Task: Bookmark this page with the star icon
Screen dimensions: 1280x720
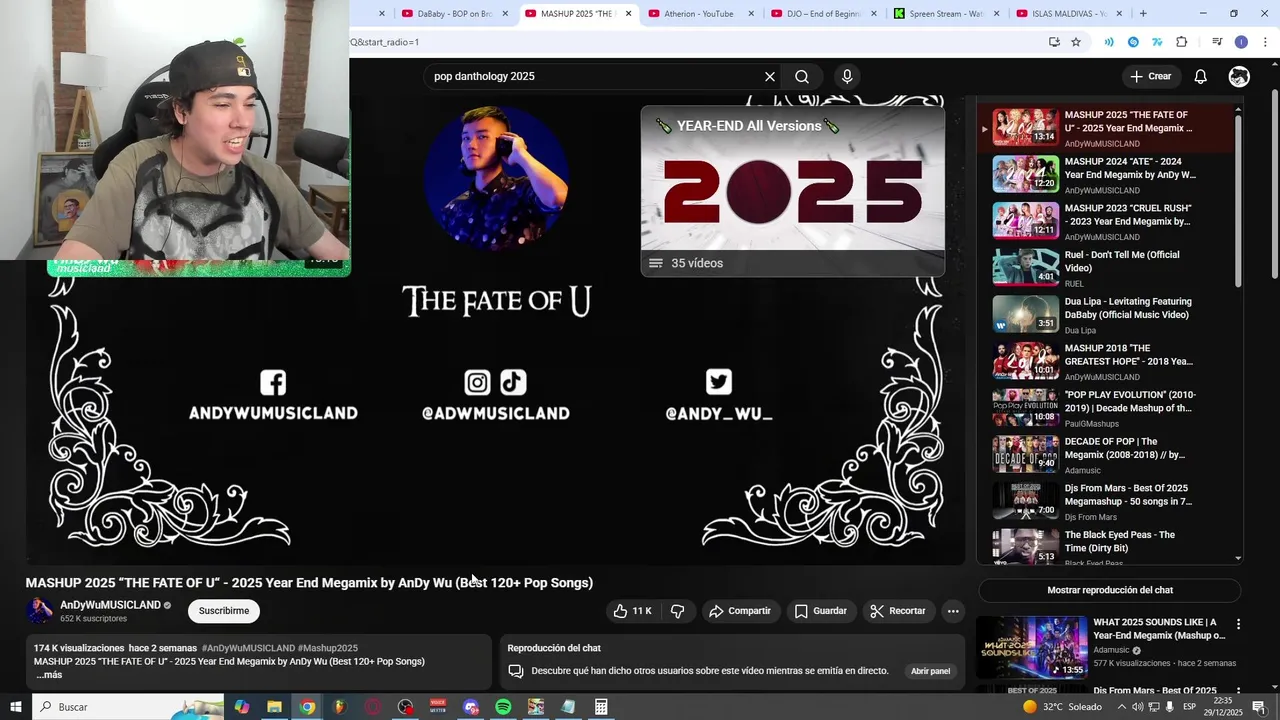Action: [x=1076, y=42]
